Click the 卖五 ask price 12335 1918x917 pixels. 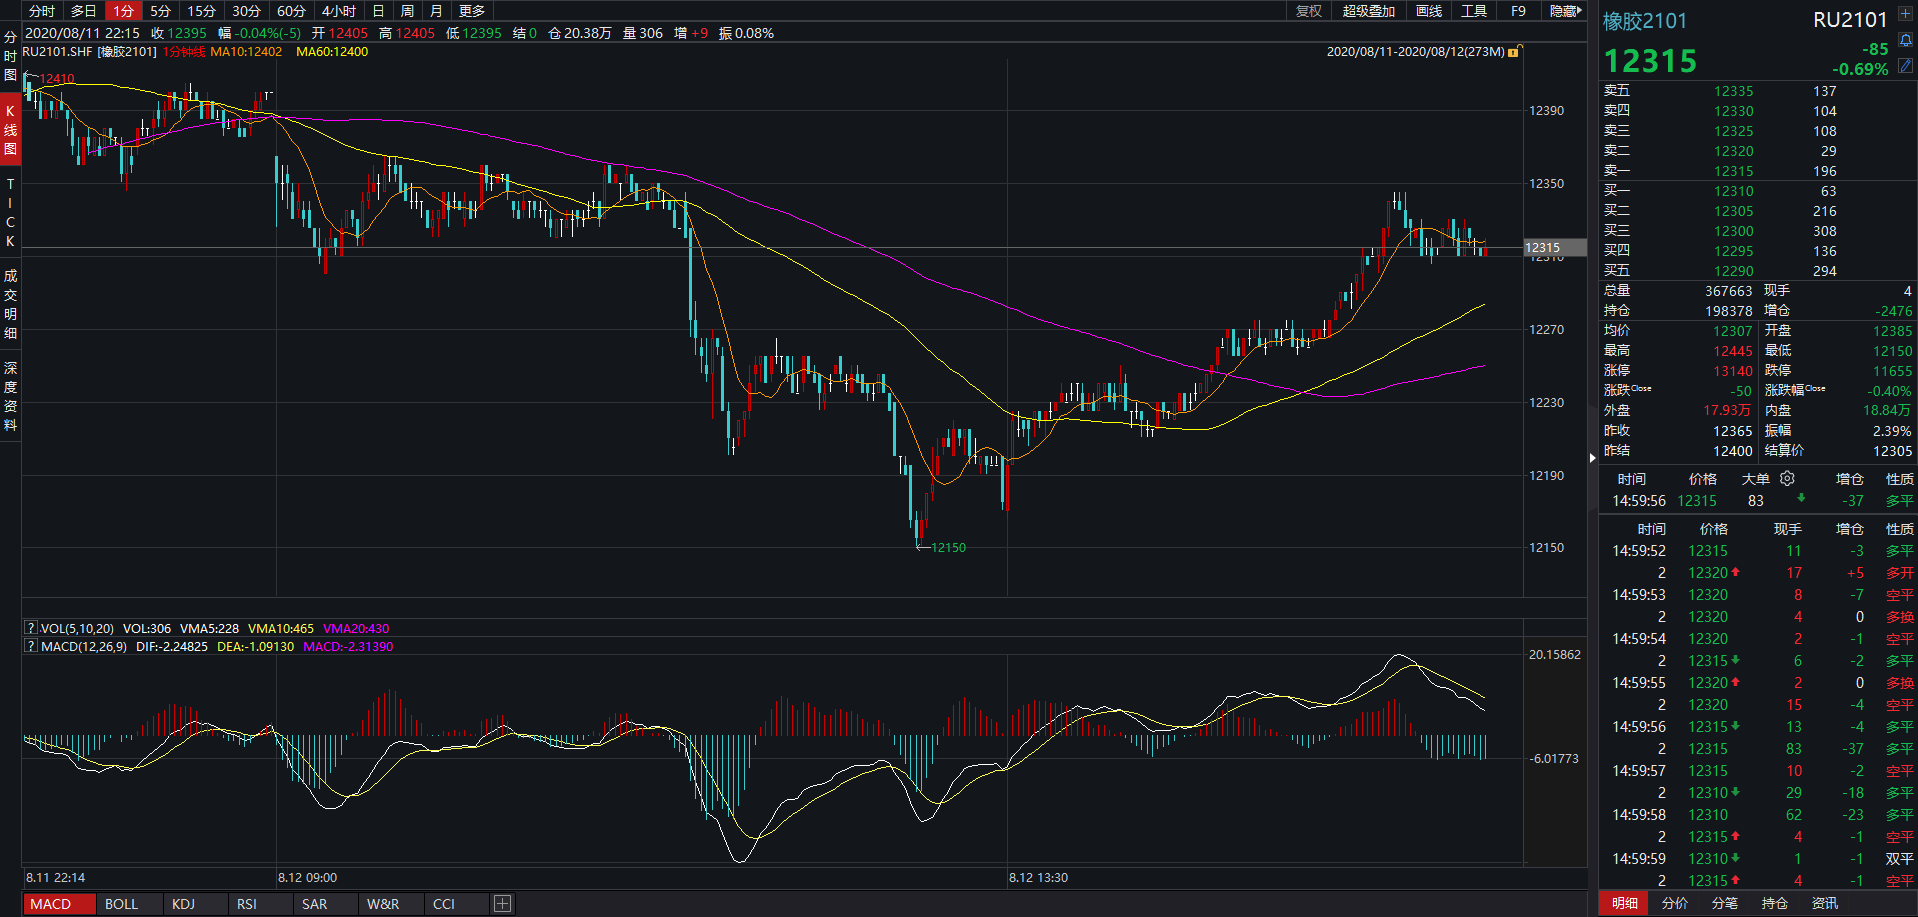(x=1733, y=91)
